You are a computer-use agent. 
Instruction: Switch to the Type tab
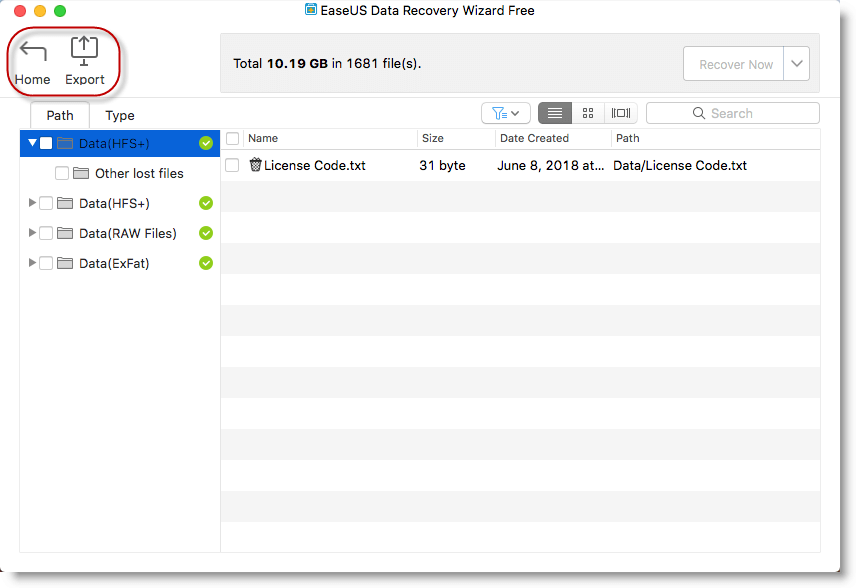pyautogui.click(x=119, y=115)
